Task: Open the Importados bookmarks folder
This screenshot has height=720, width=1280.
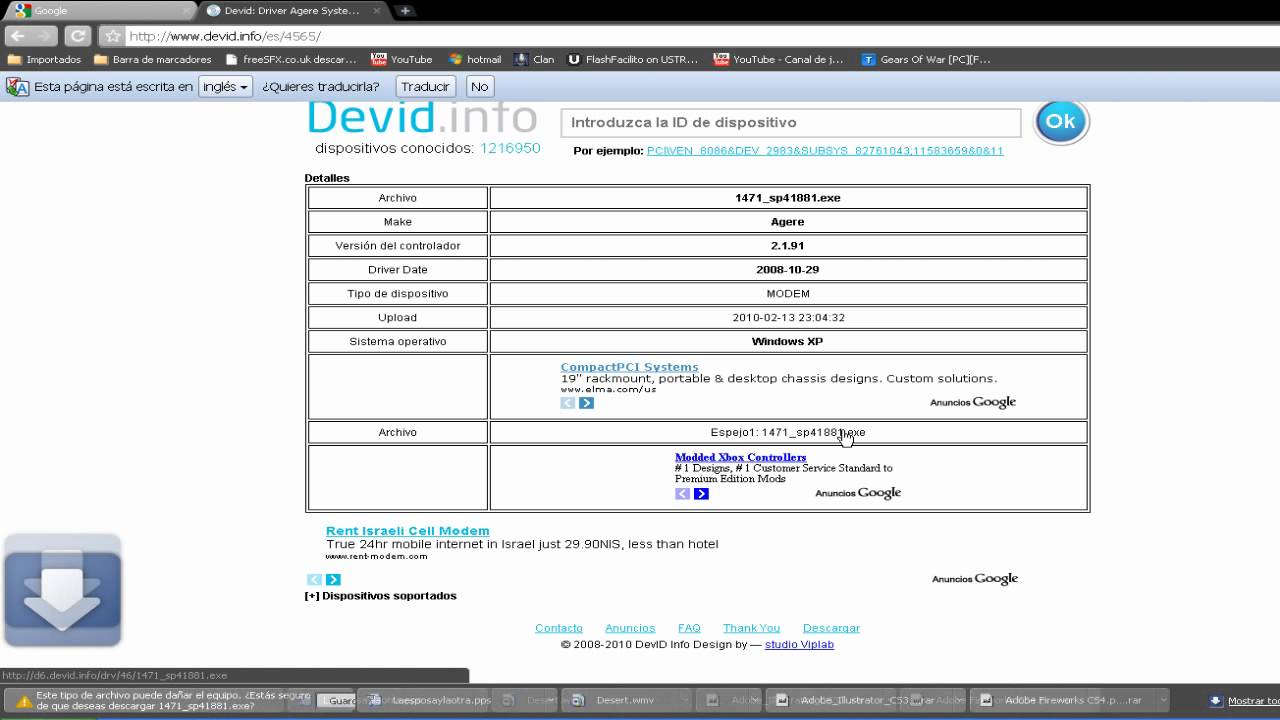Action: click(44, 59)
